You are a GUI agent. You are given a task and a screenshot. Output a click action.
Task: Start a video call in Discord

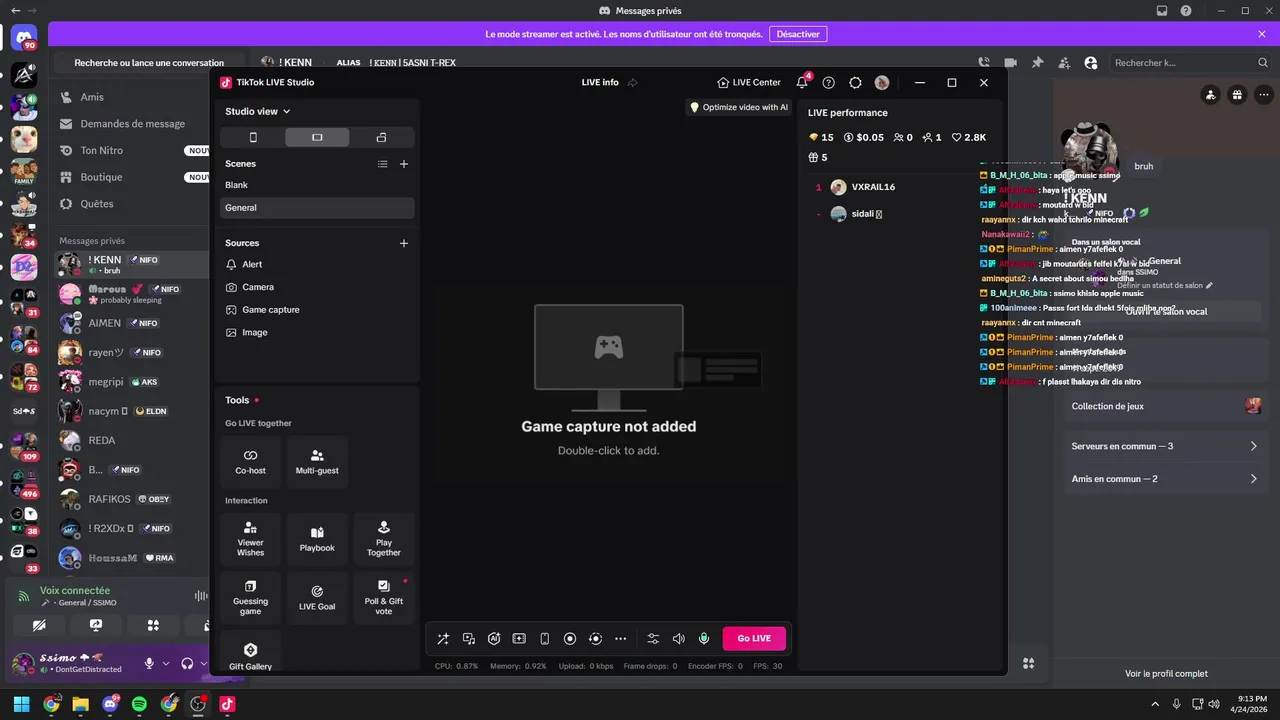click(1011, 62)
